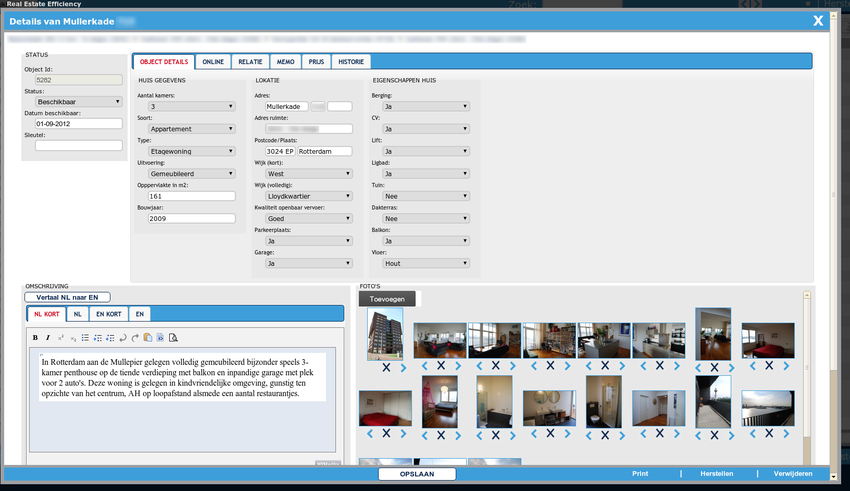Image resolution: width=850 pixels, height=491 pixels.
Task: Click the Bouwjaar field showing 2009
Action: coord(191,218)
